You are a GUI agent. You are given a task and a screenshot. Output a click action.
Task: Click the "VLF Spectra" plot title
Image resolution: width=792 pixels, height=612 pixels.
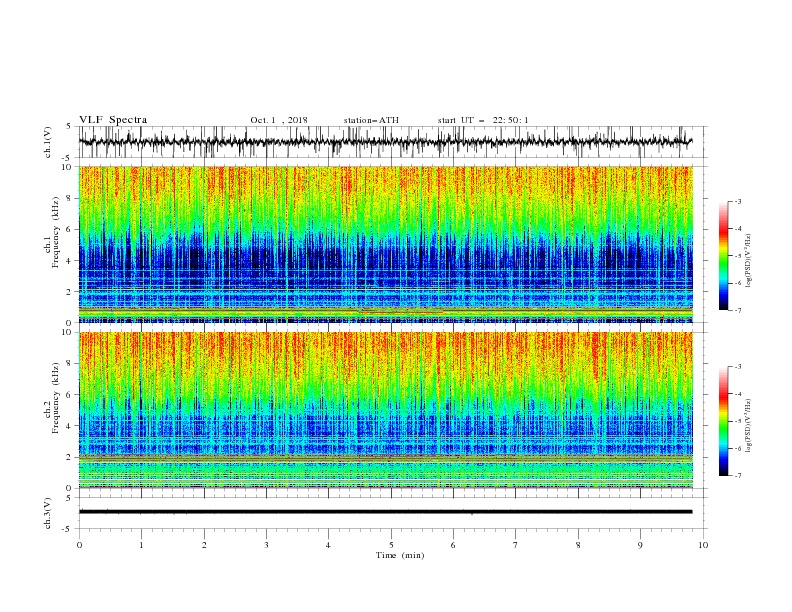pyautogui.click(x=113, y=120)
